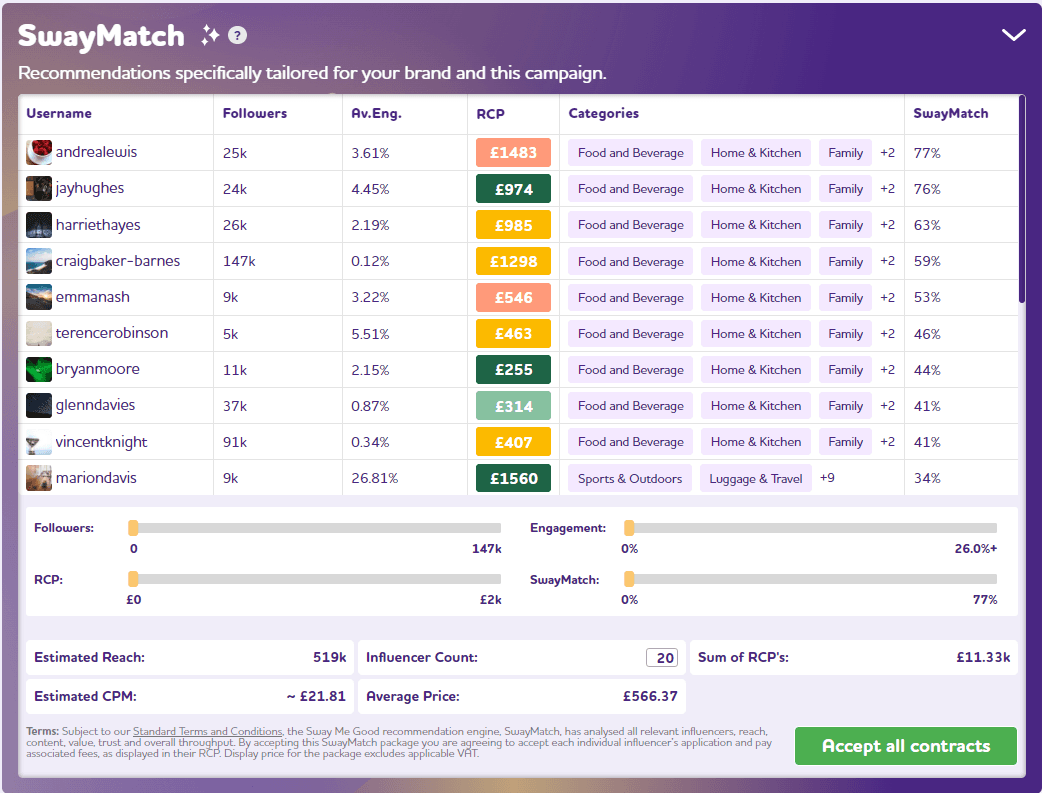
Task: Open harriethayes profile avatar
Action: [39, 225]
